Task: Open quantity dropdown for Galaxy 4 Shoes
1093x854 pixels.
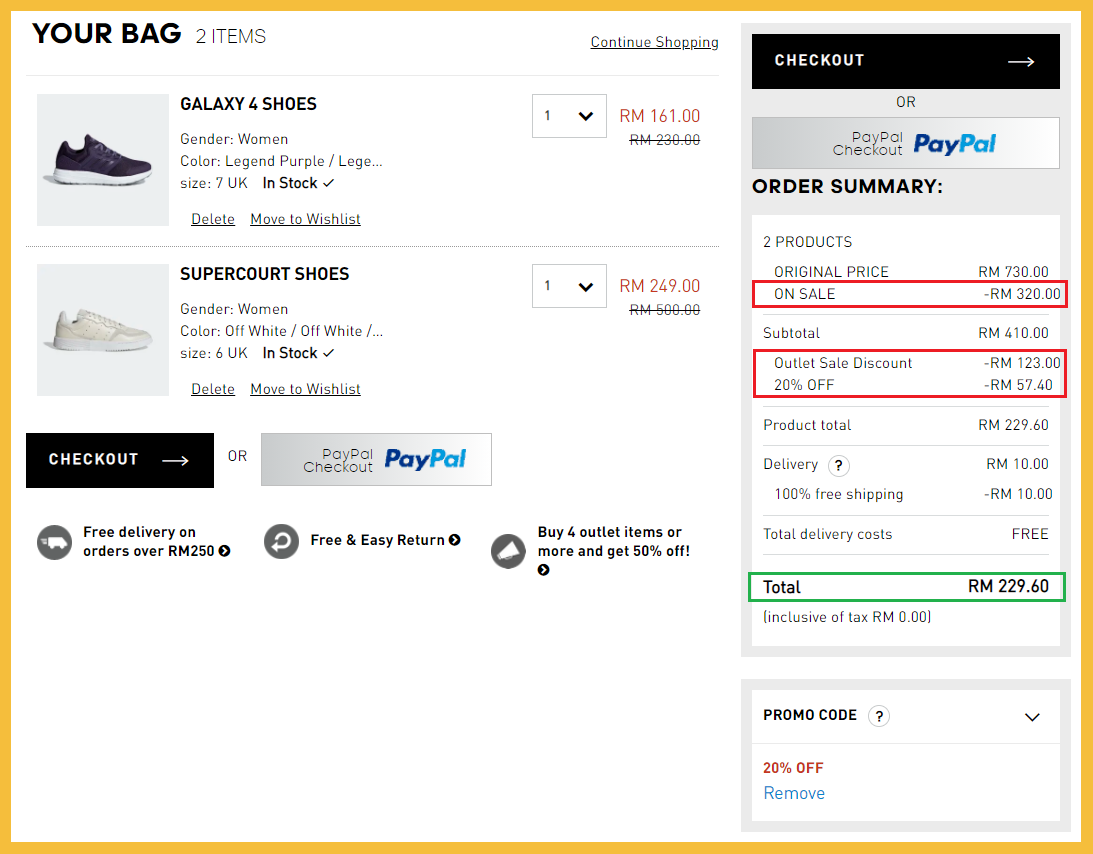Action: point(569,116)
